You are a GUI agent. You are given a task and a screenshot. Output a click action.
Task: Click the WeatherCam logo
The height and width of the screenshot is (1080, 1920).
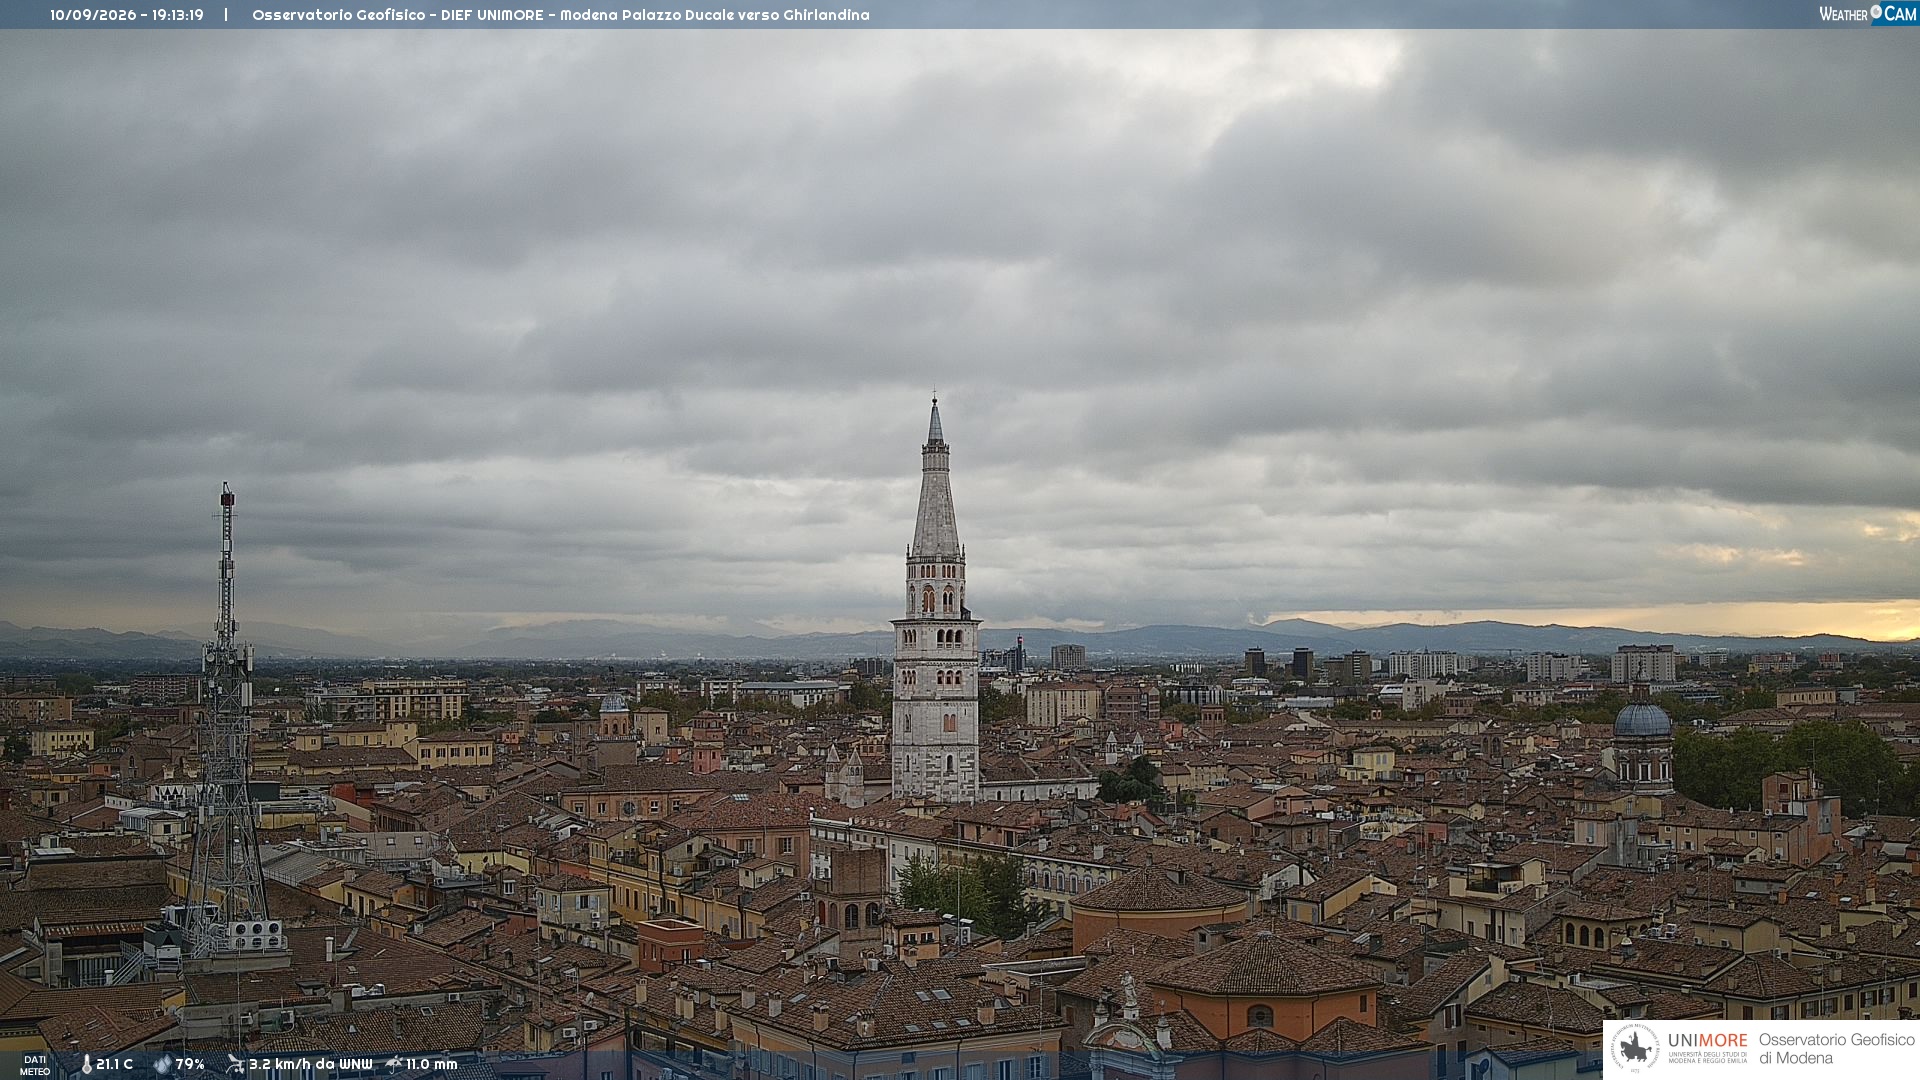point(1868,14)
